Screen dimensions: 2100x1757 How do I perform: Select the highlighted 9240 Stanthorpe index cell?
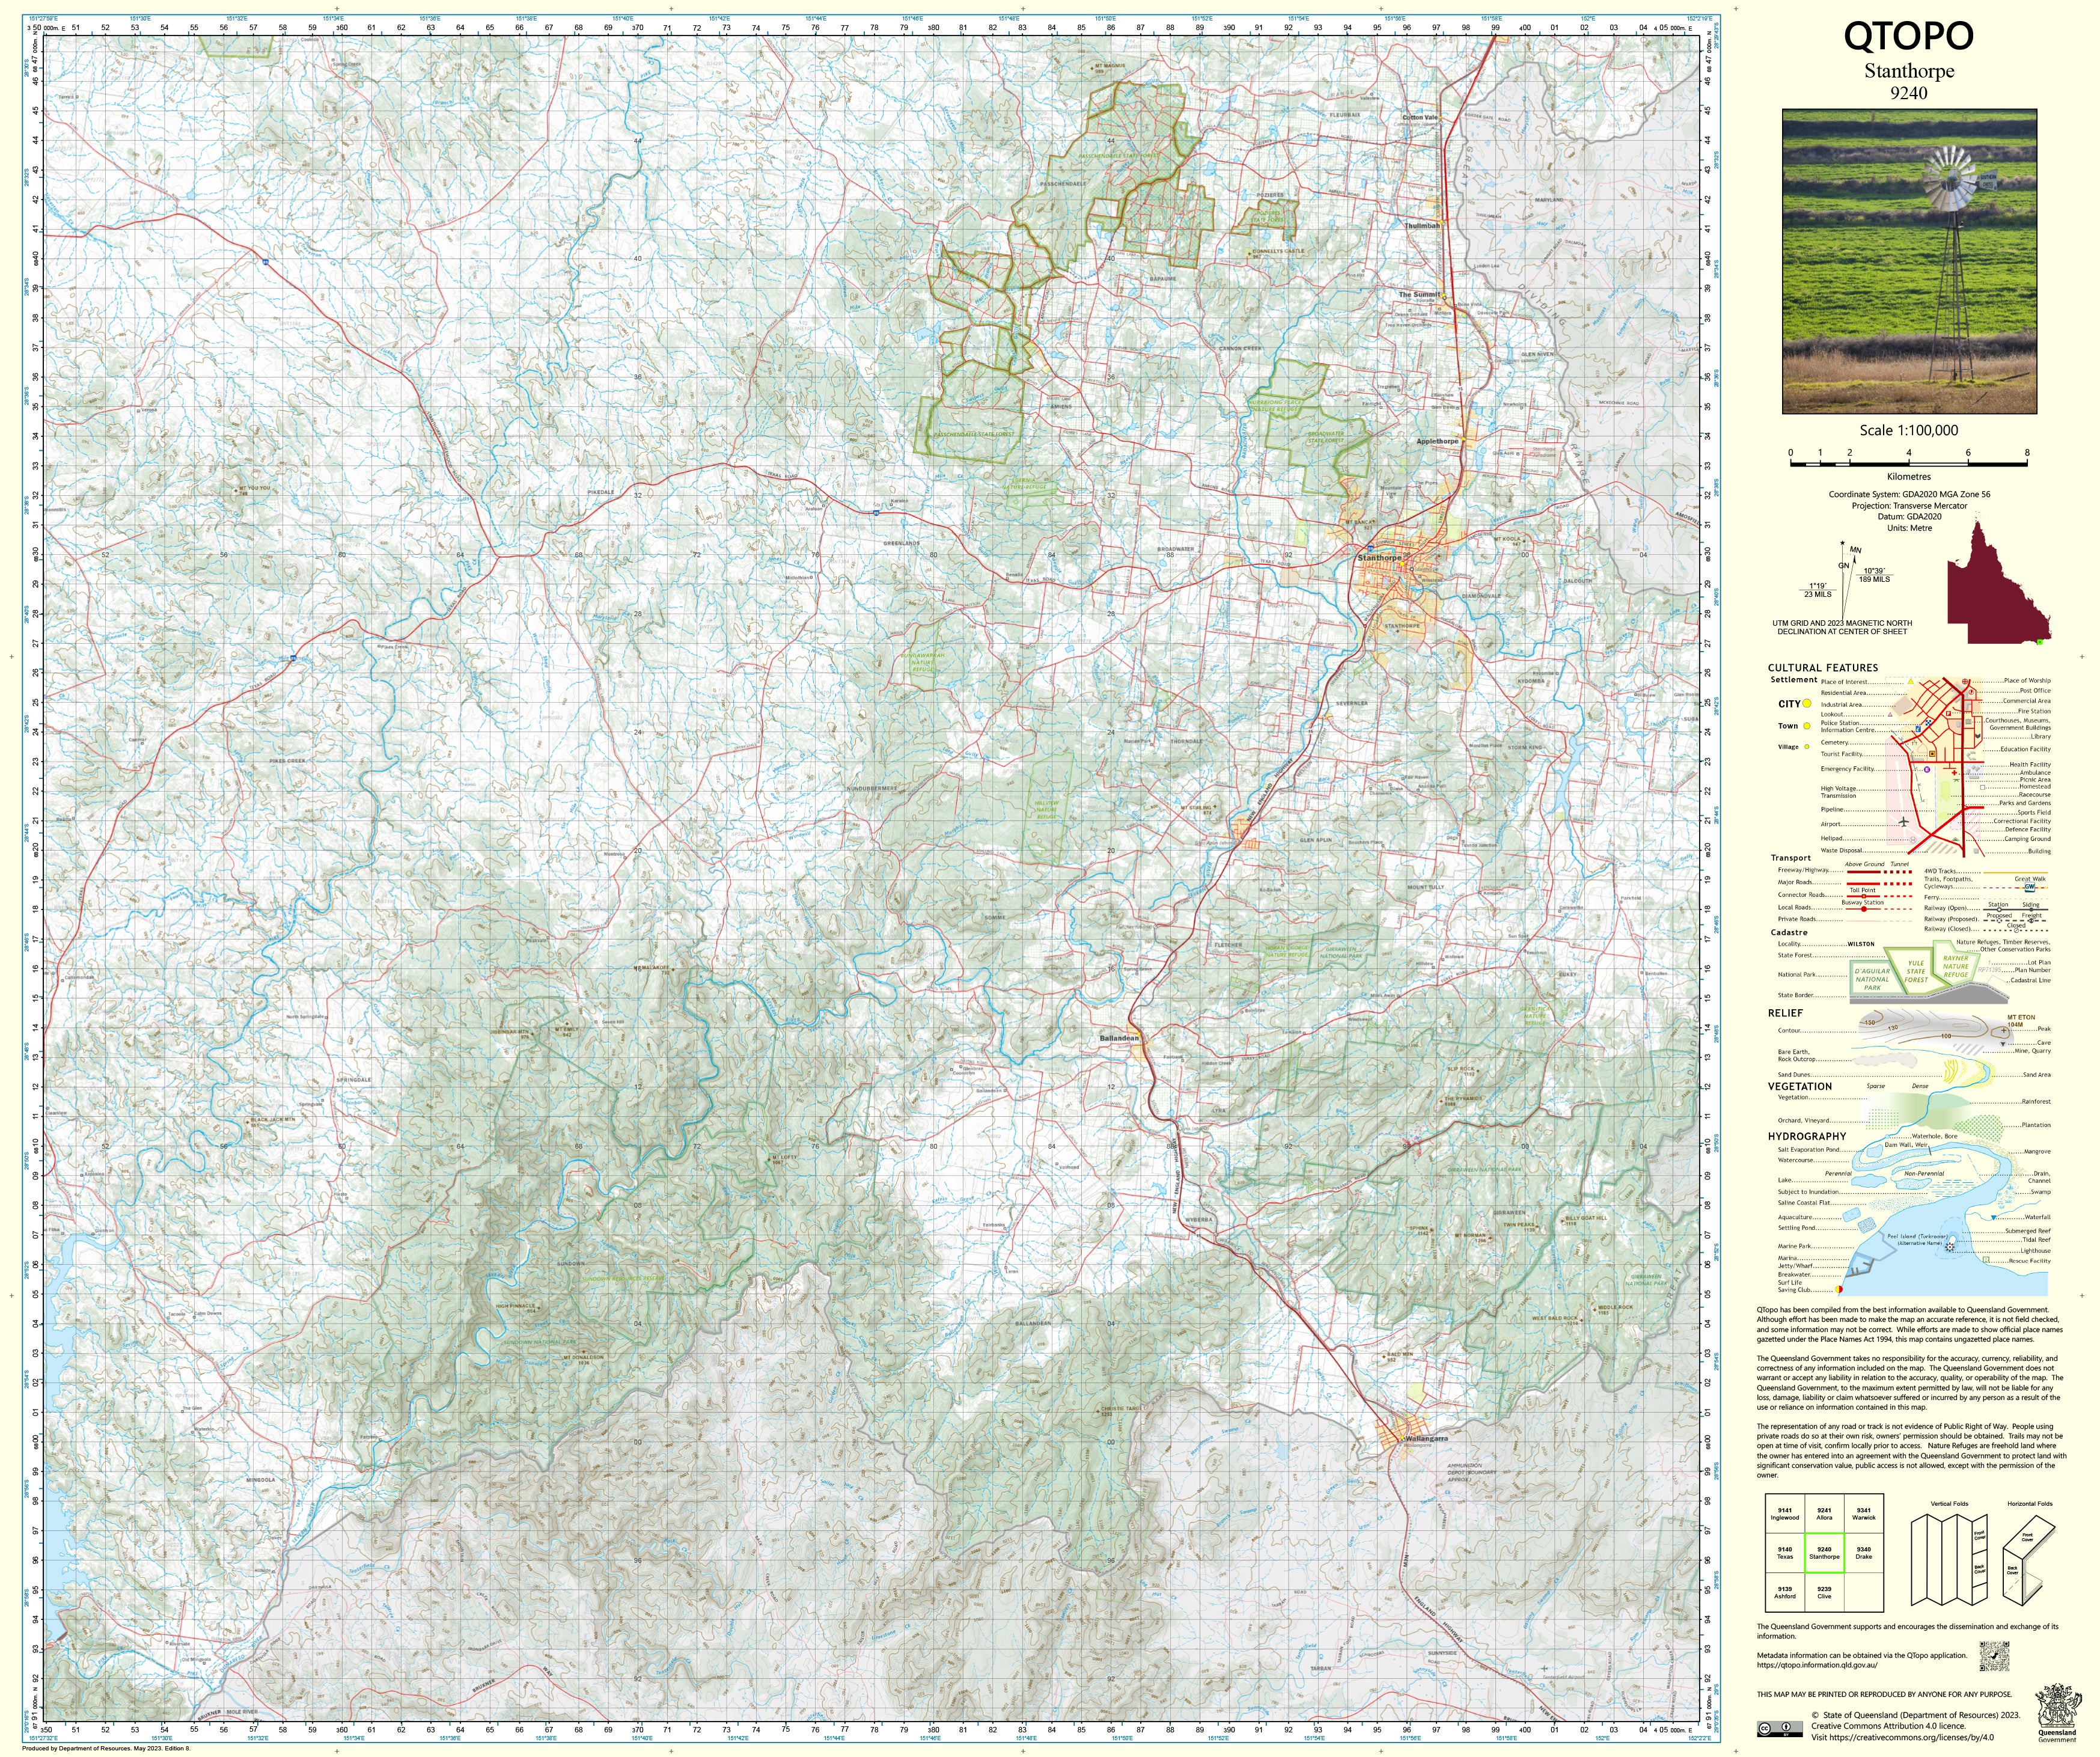(x=1824, y=1553)
